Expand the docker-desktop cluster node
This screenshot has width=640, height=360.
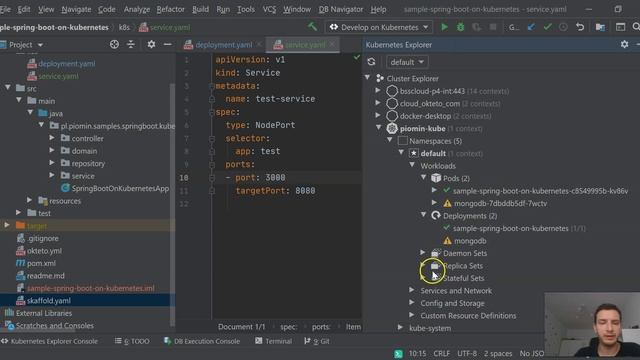378,116
